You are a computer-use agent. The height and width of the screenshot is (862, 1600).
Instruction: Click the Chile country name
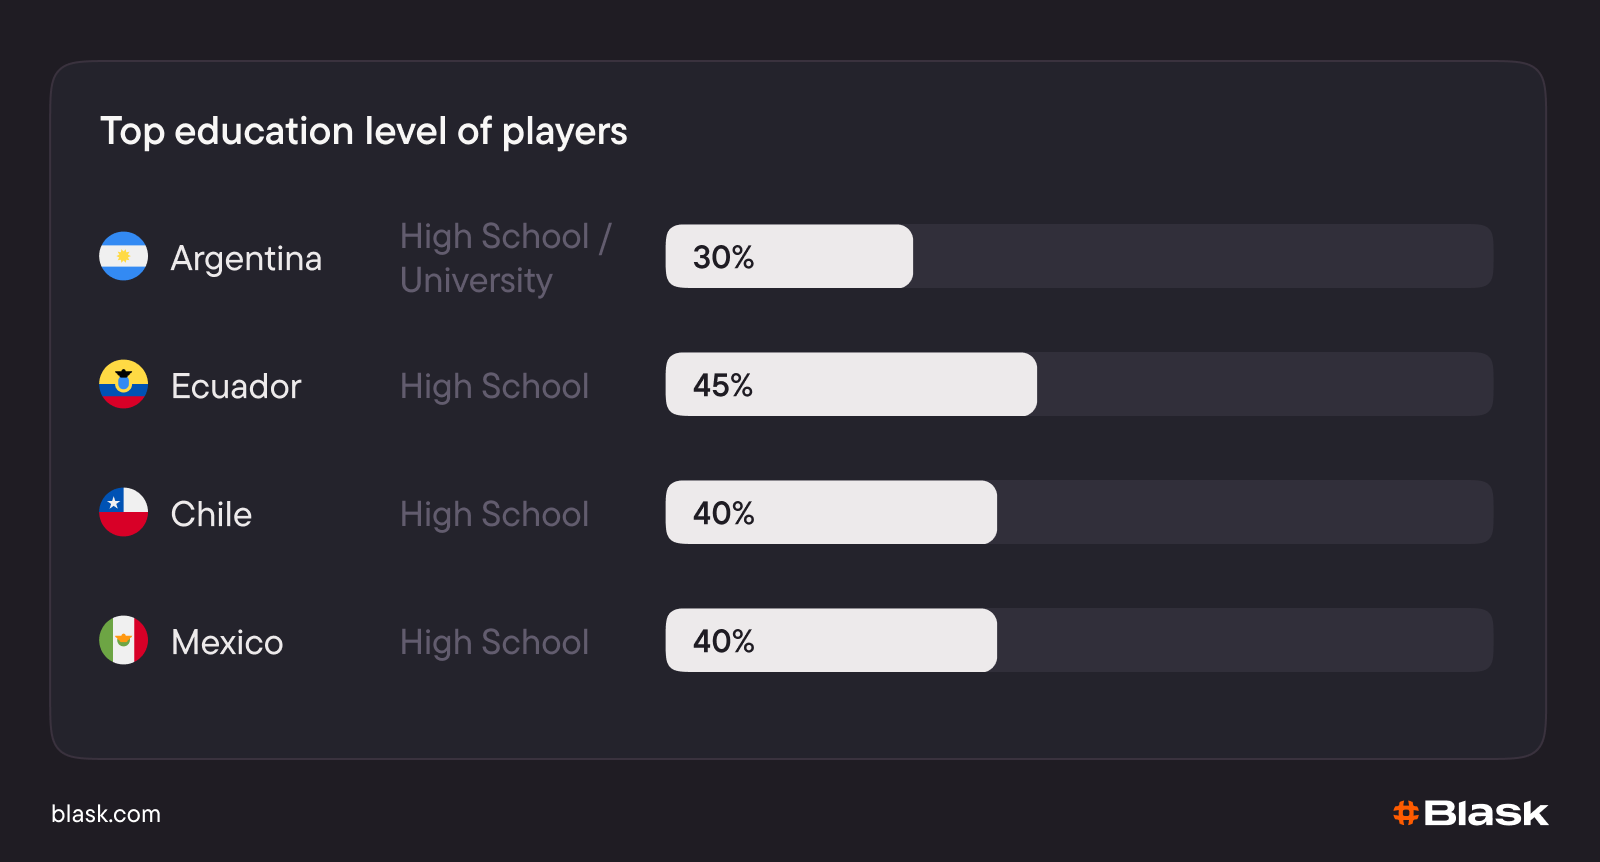click(x=211, y=514)
